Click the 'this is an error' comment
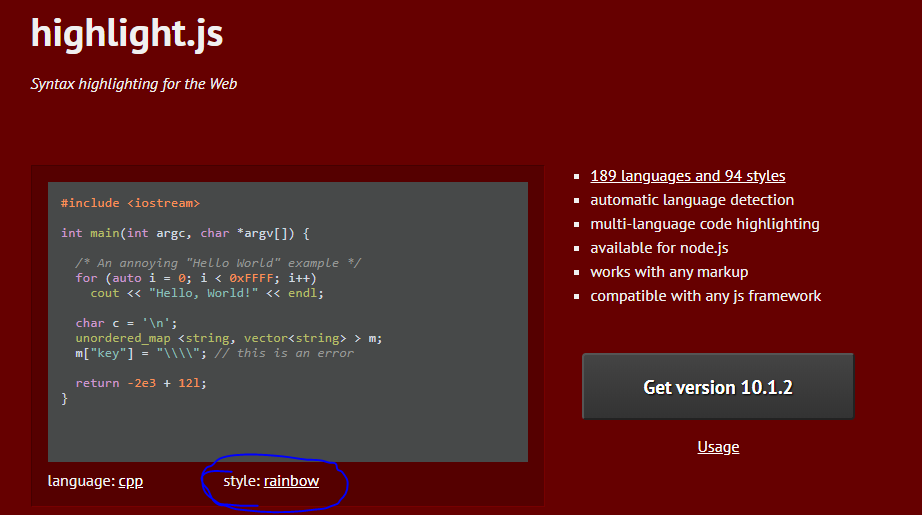The image size is (922, 515). point(284,353)
